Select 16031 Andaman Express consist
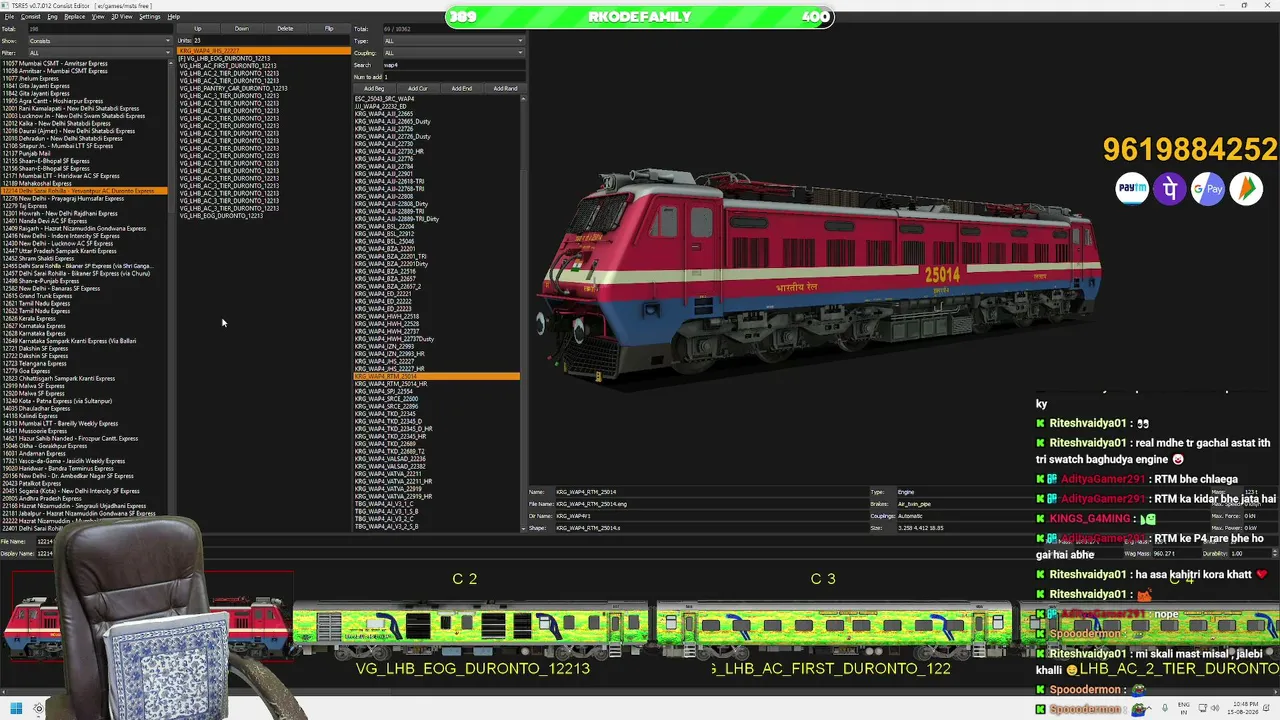 tap(86, 454)
